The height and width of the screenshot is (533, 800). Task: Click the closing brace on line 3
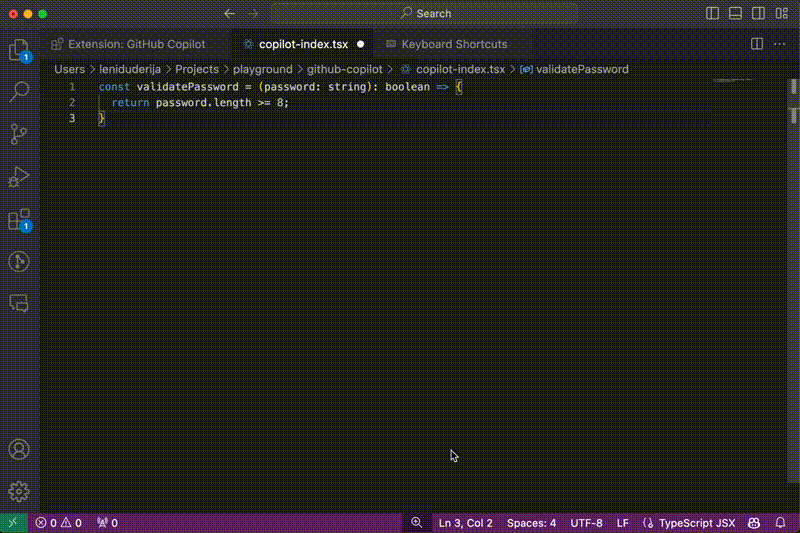pos(102,118)
